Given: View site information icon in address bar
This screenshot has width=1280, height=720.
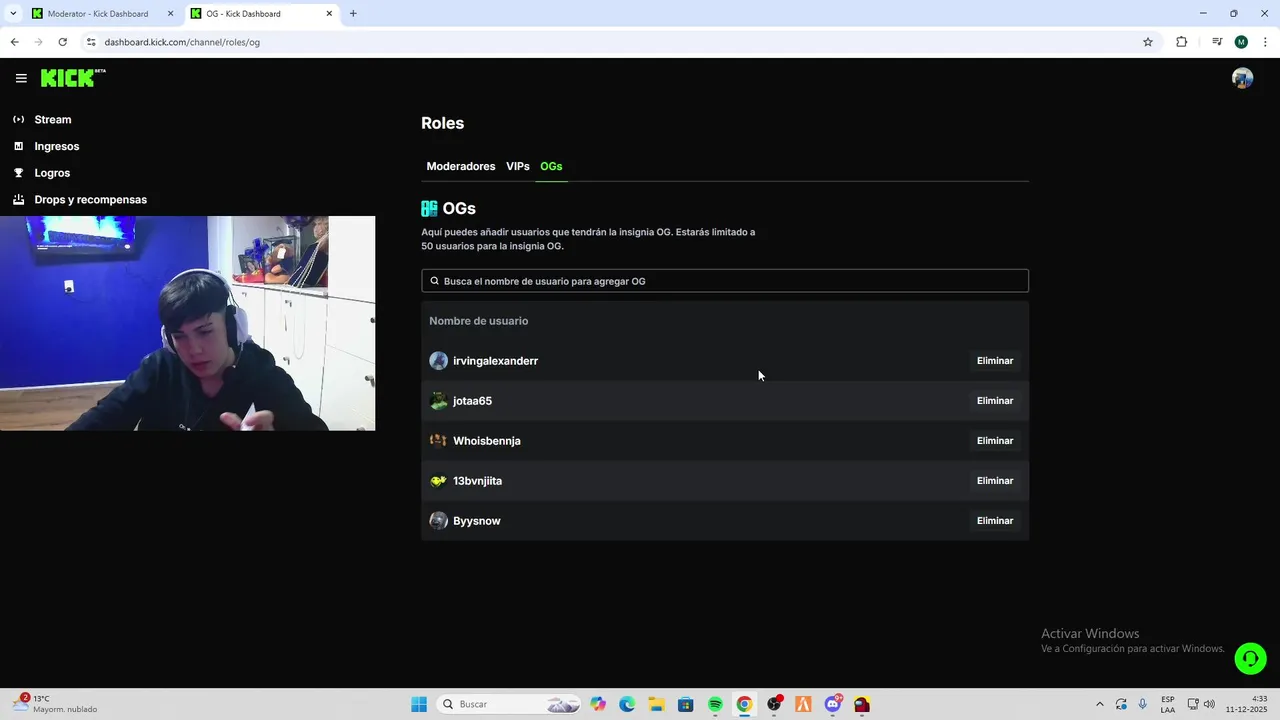Looking at the screenshot, I should 91,42.
